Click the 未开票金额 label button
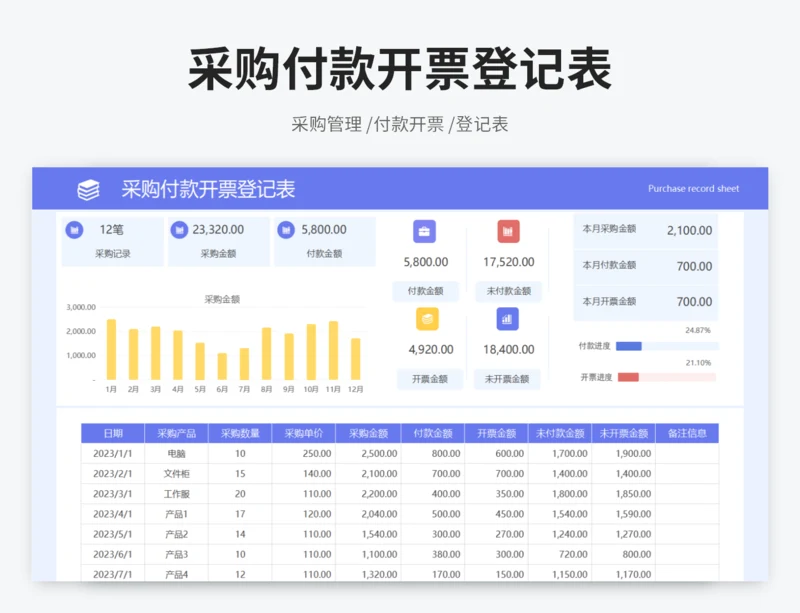 tap(508, 379)
